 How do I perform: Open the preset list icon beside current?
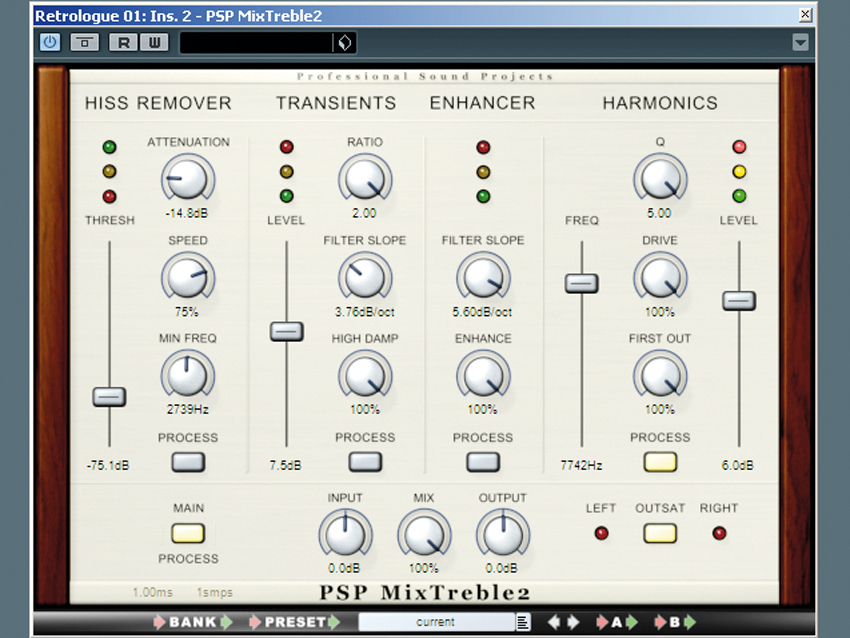[x=523, y=622]
